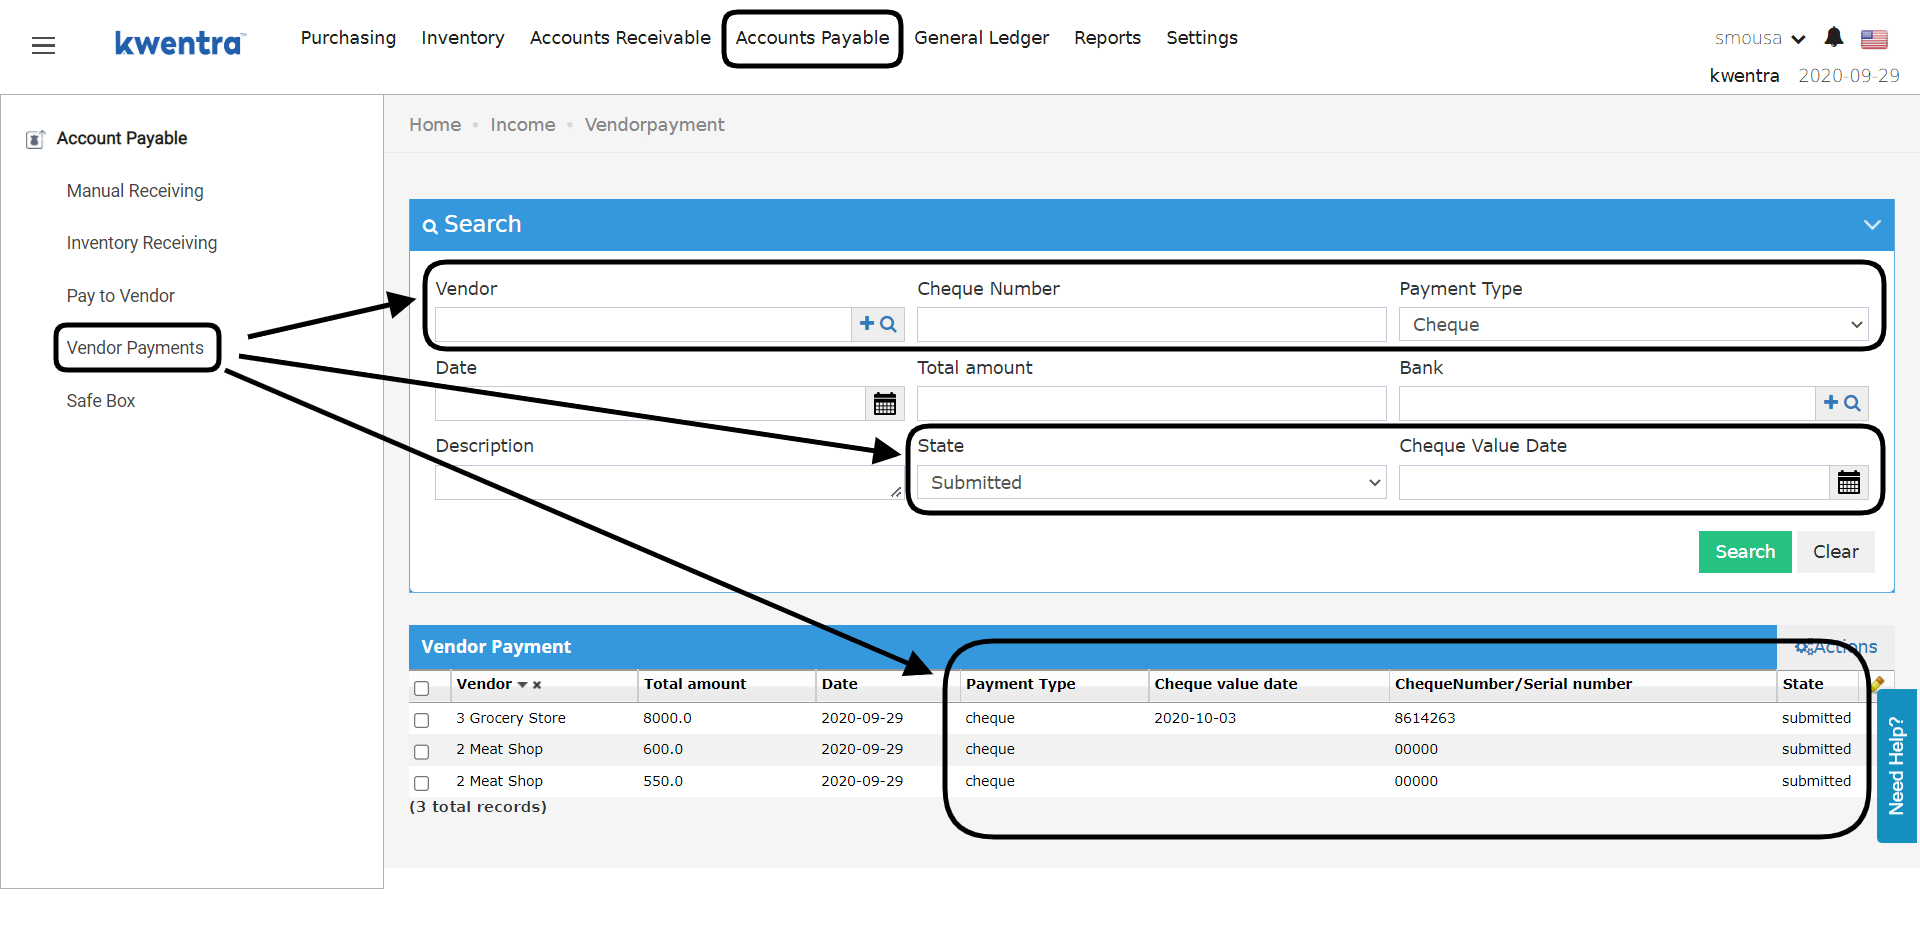
Task: Open the General Ledger menu
Action: coord(981,38)
